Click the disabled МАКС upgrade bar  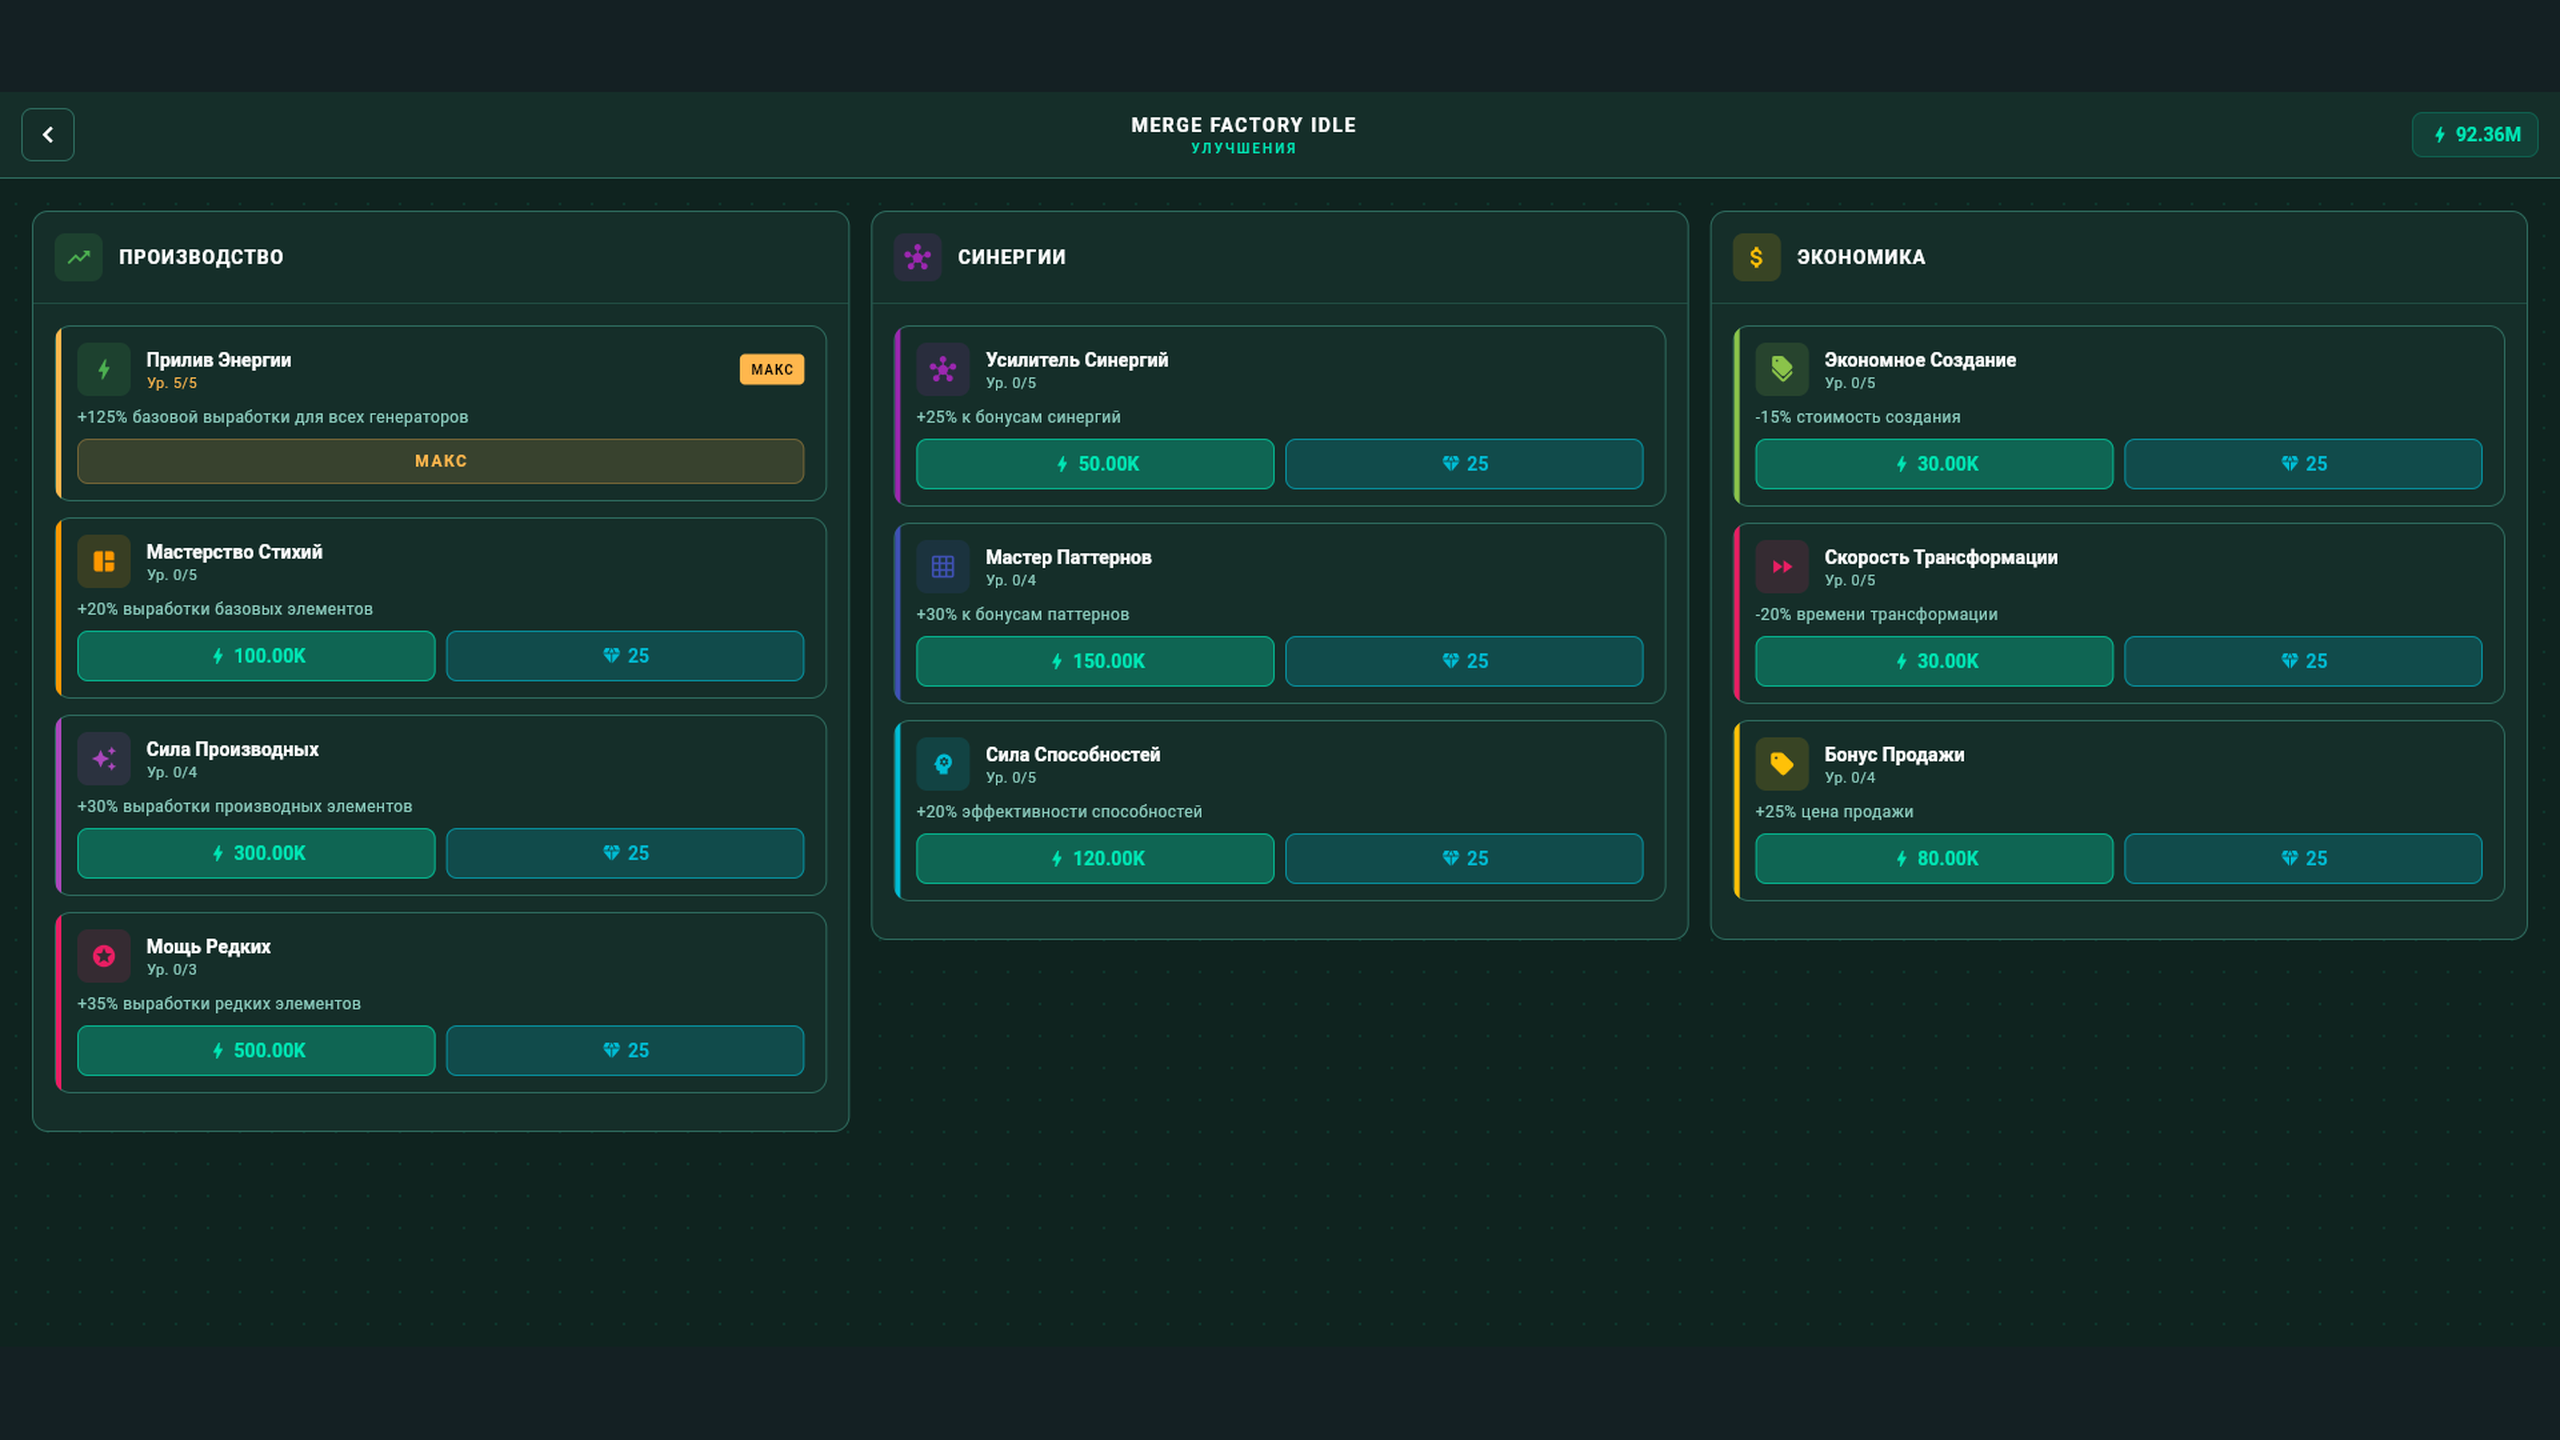click(440, 461)
